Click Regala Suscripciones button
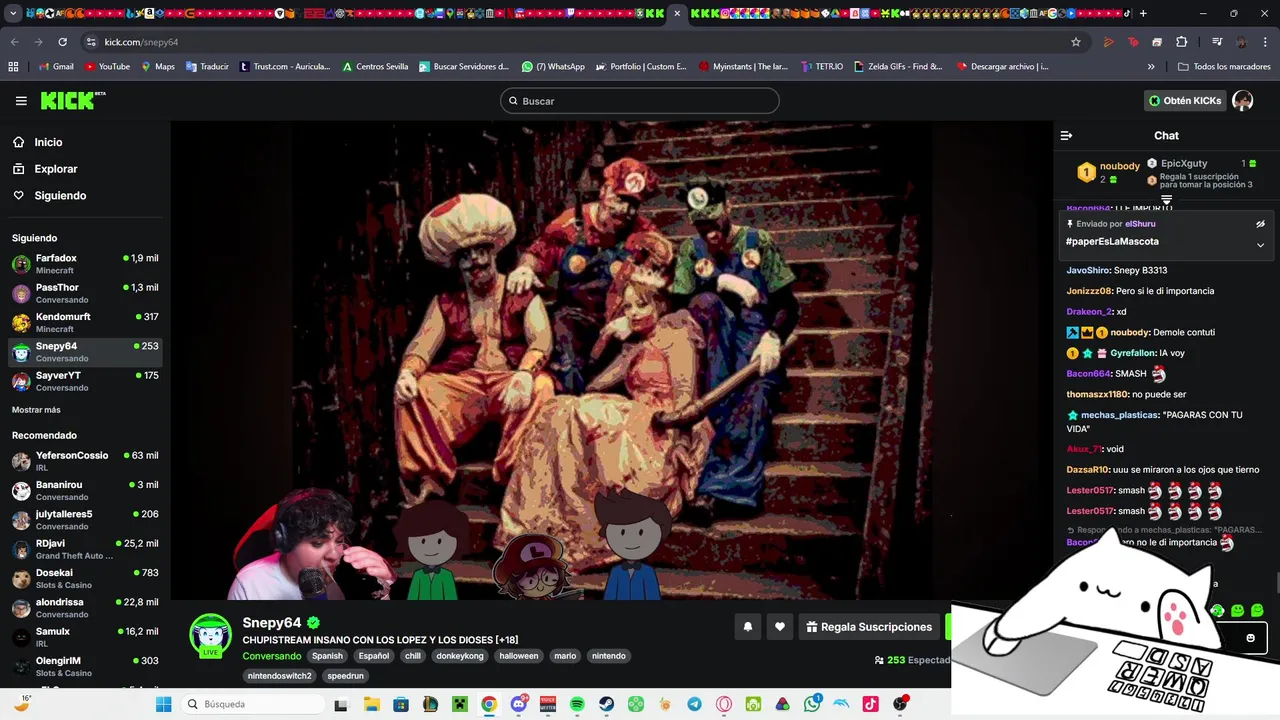Image resolution: width=1280 pixels, height=720 pixels. [x=869, y=627]
